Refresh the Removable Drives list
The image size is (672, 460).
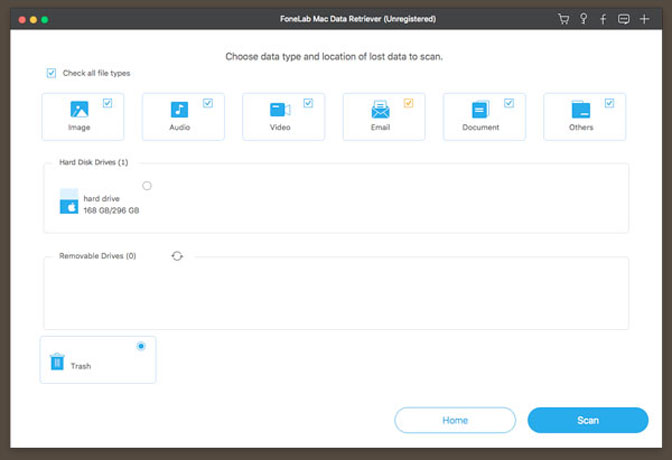click(177, 256)
